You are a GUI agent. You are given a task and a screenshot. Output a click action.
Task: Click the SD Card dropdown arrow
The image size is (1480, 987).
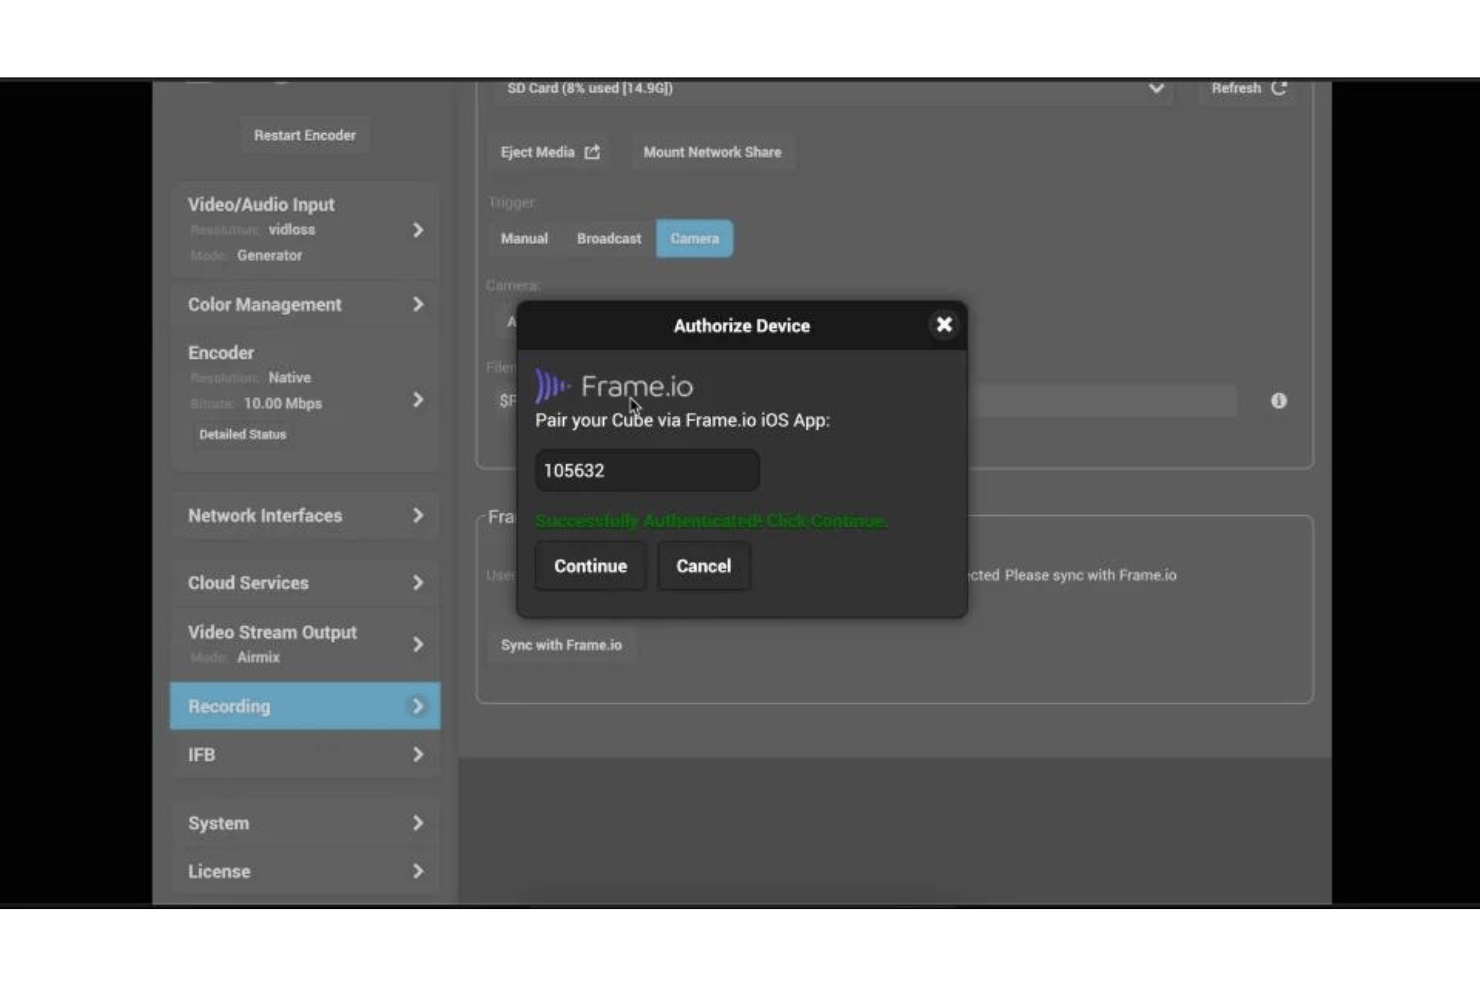(x=1156, y=89)
